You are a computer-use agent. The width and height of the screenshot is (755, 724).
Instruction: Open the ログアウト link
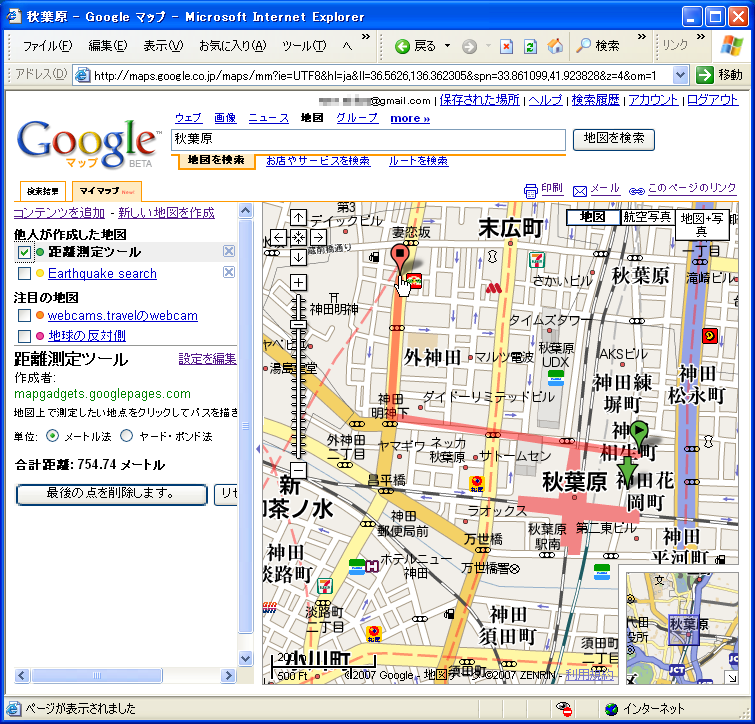point(712,100)
